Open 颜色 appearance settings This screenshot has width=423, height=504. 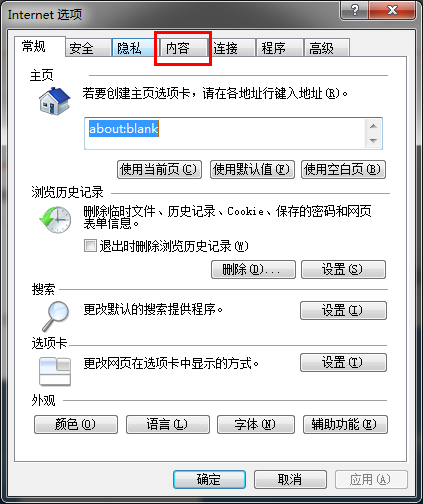[76, 424]
